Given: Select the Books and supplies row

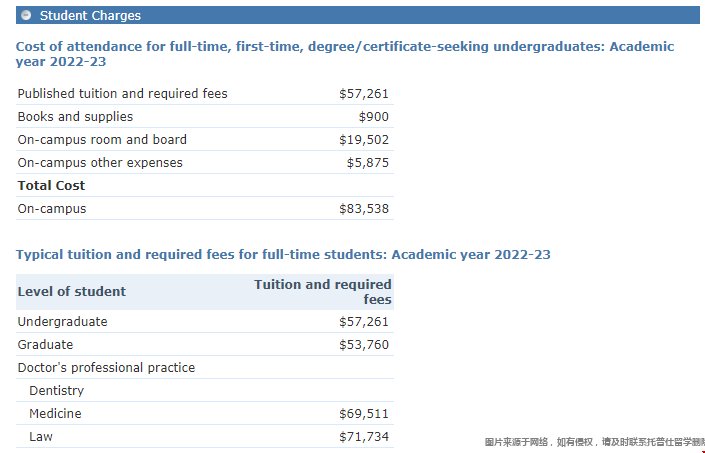Looking at the screenshot, I should click(75, 117).
